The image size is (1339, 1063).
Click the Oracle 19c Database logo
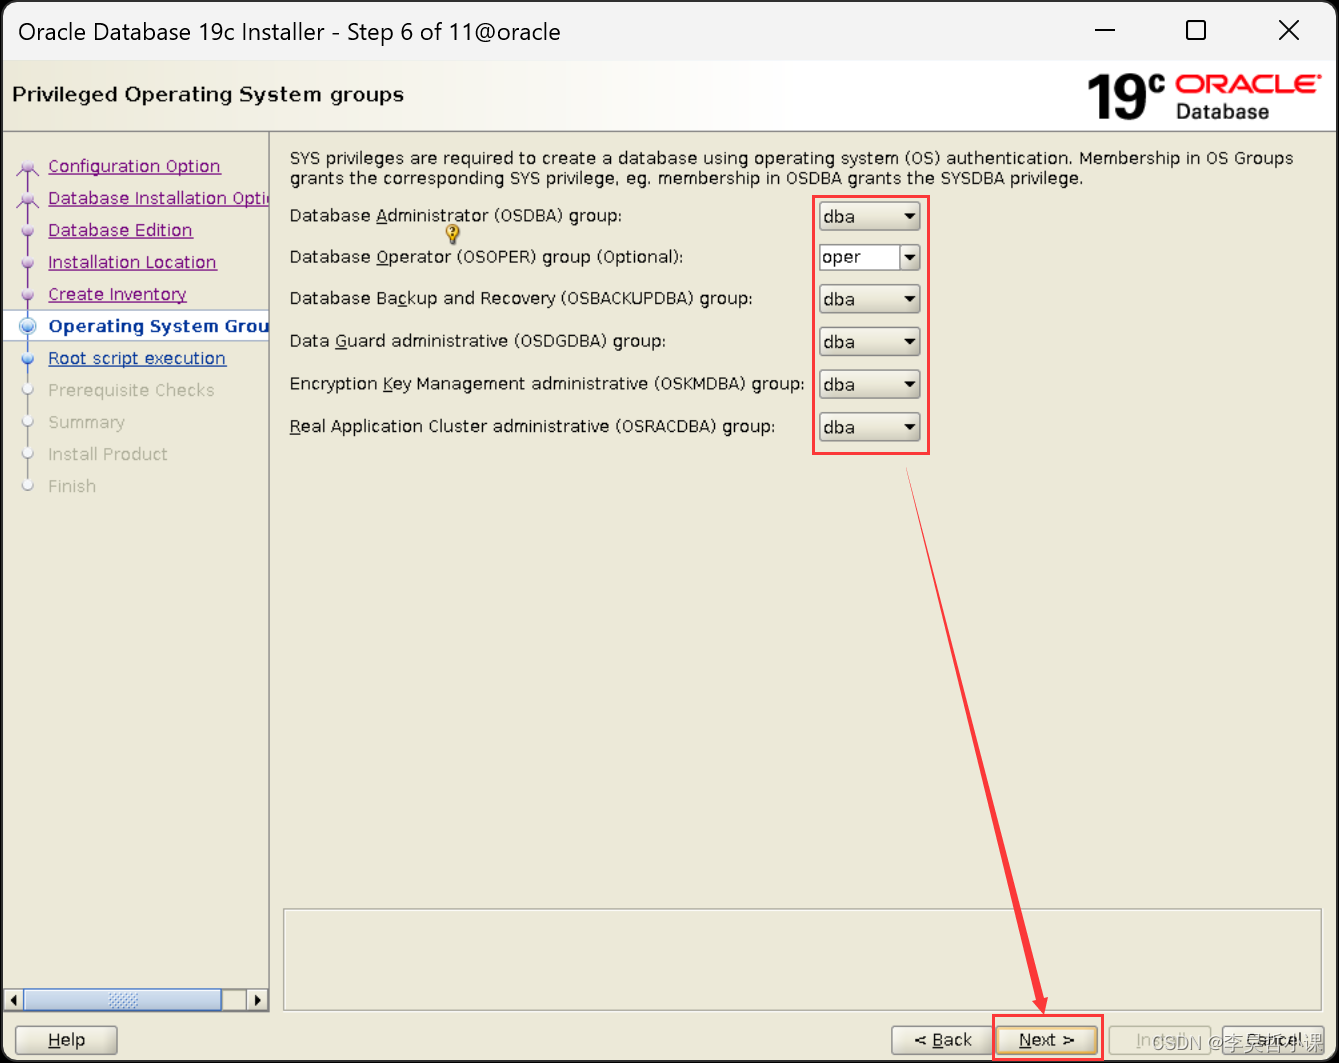point(1204,97)
